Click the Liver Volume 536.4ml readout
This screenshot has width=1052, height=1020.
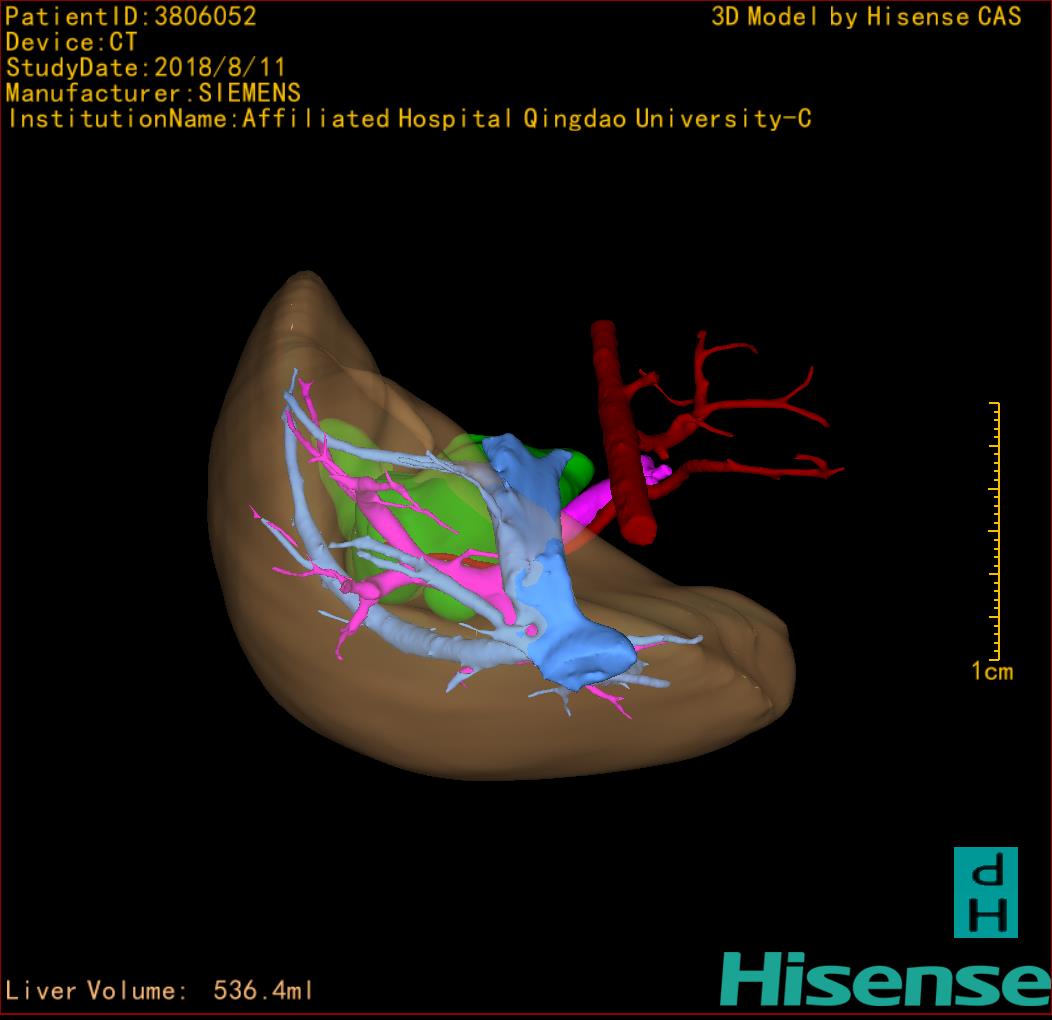click(158, 990)
